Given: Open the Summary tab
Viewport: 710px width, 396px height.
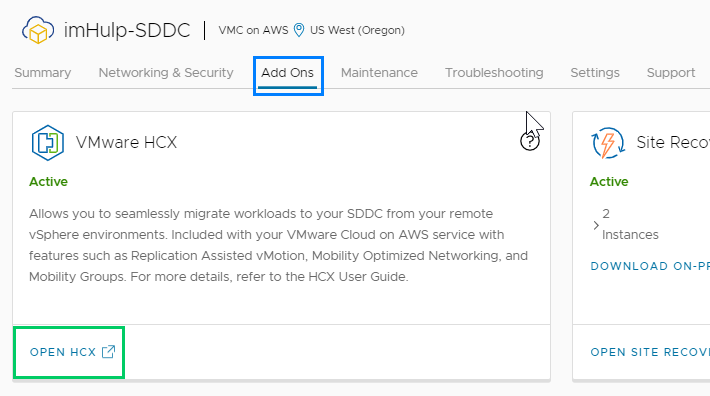Looking at the screenshot, I should (x=43, y=73).
